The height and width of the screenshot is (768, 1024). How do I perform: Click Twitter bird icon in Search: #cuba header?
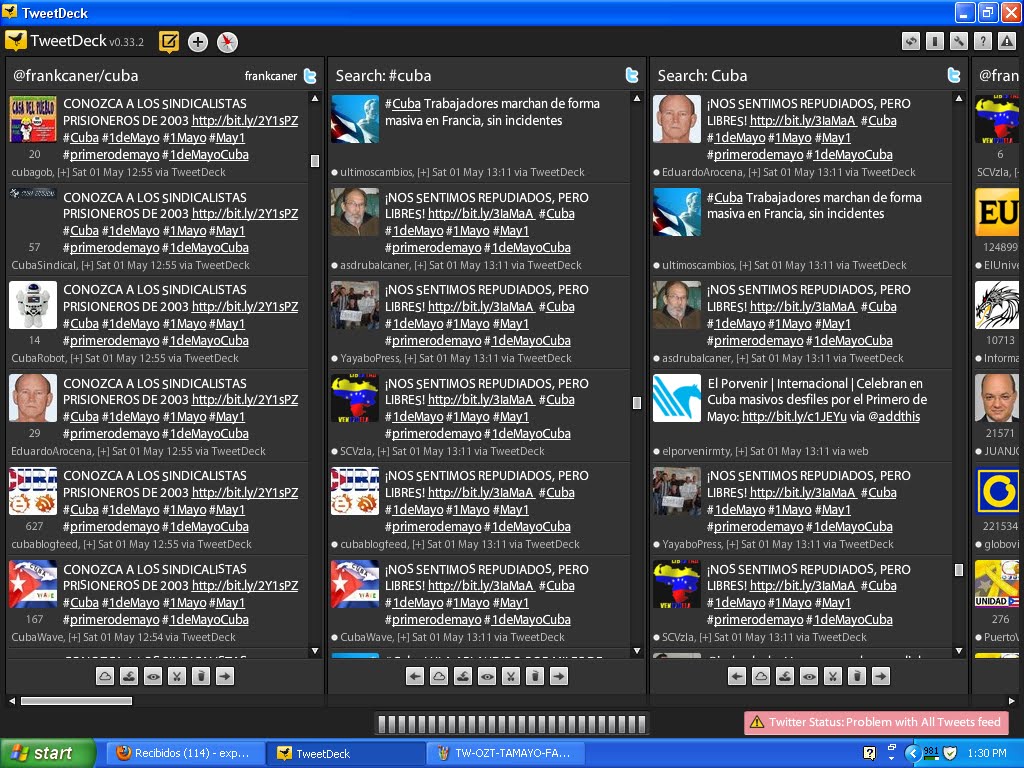[632, 76]
